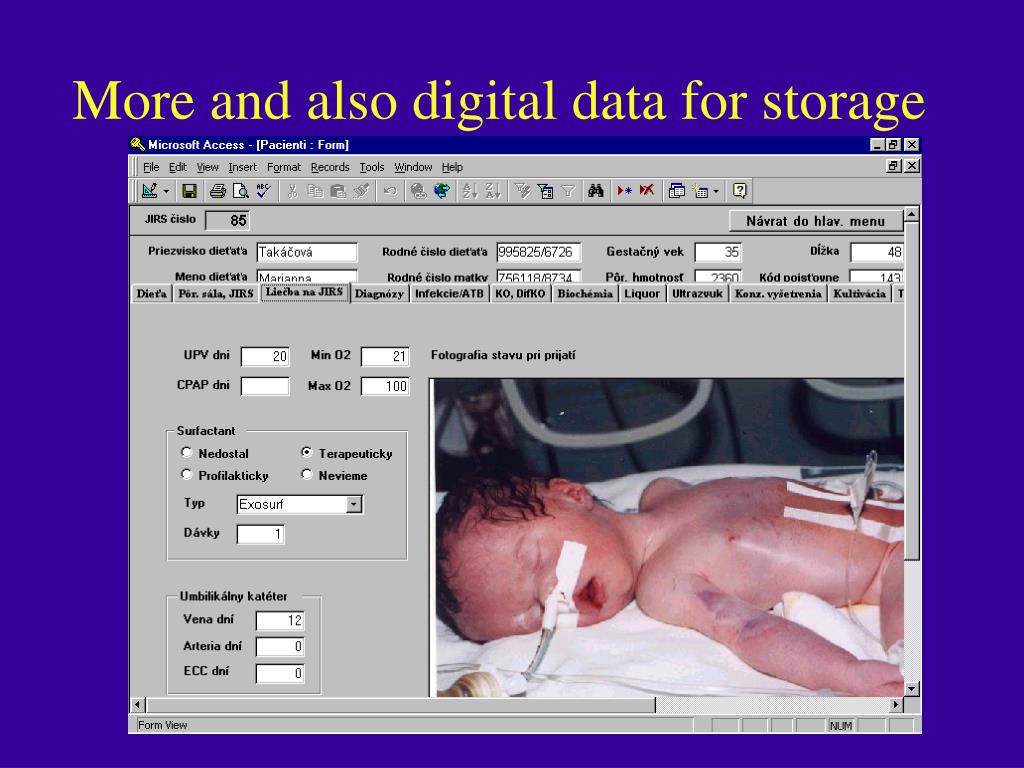
Task: Click the New Record icon
Action: click(x=624, y=191)
